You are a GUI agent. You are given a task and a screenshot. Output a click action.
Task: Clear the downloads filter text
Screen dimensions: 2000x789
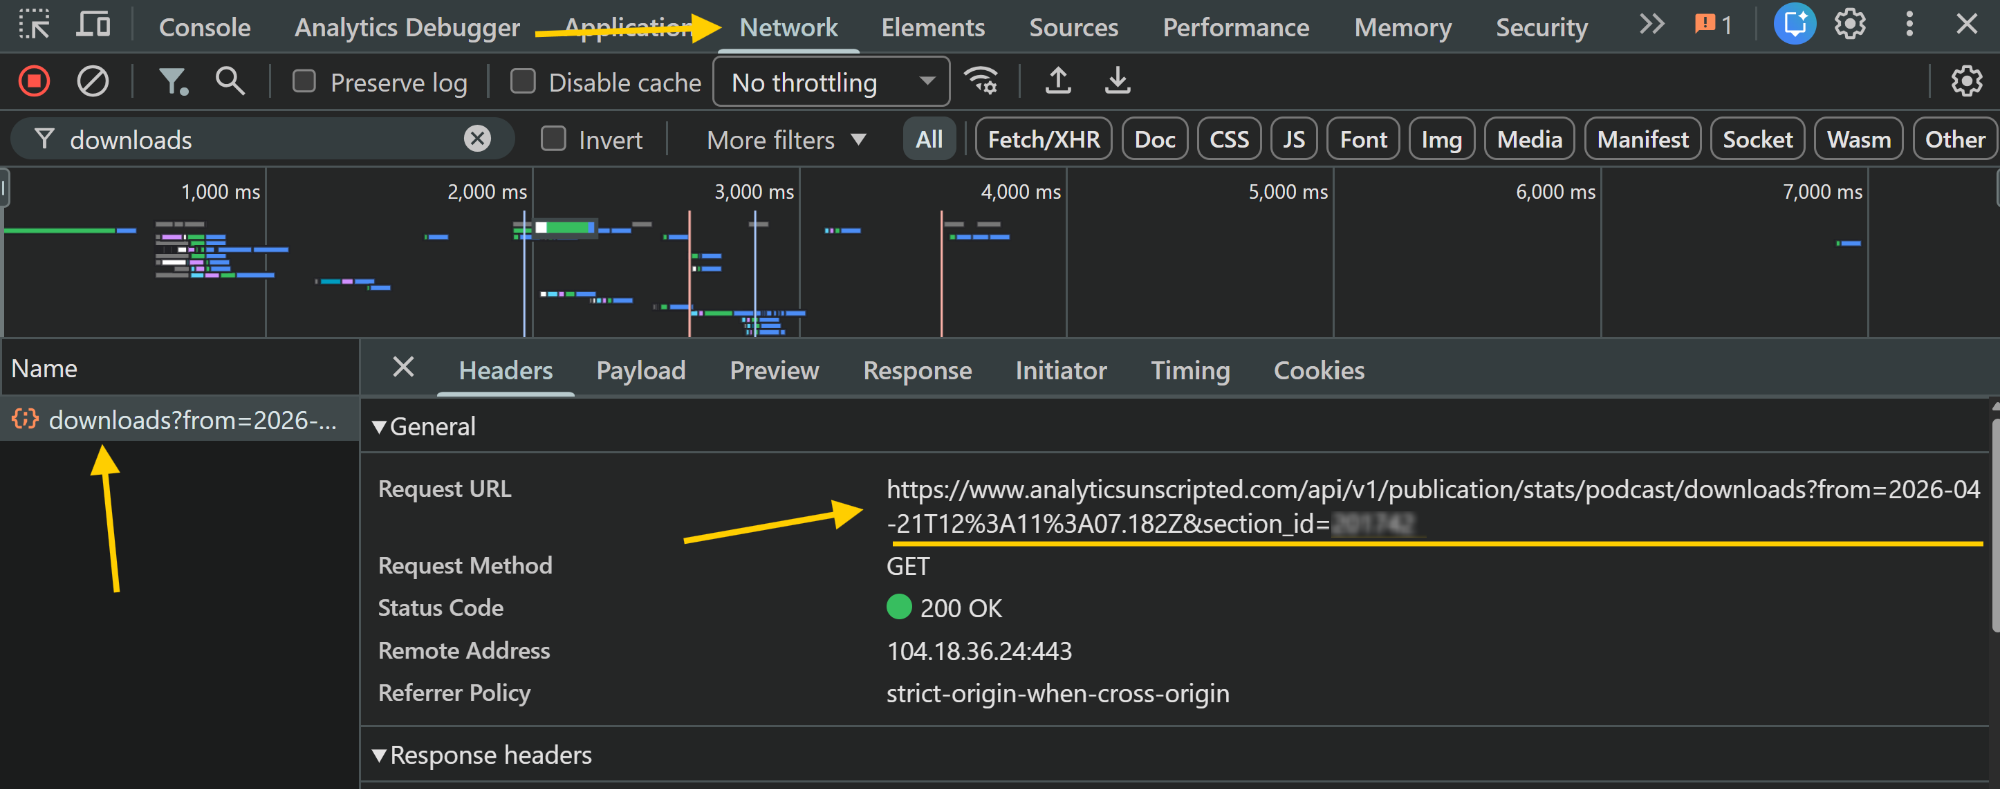478,139
